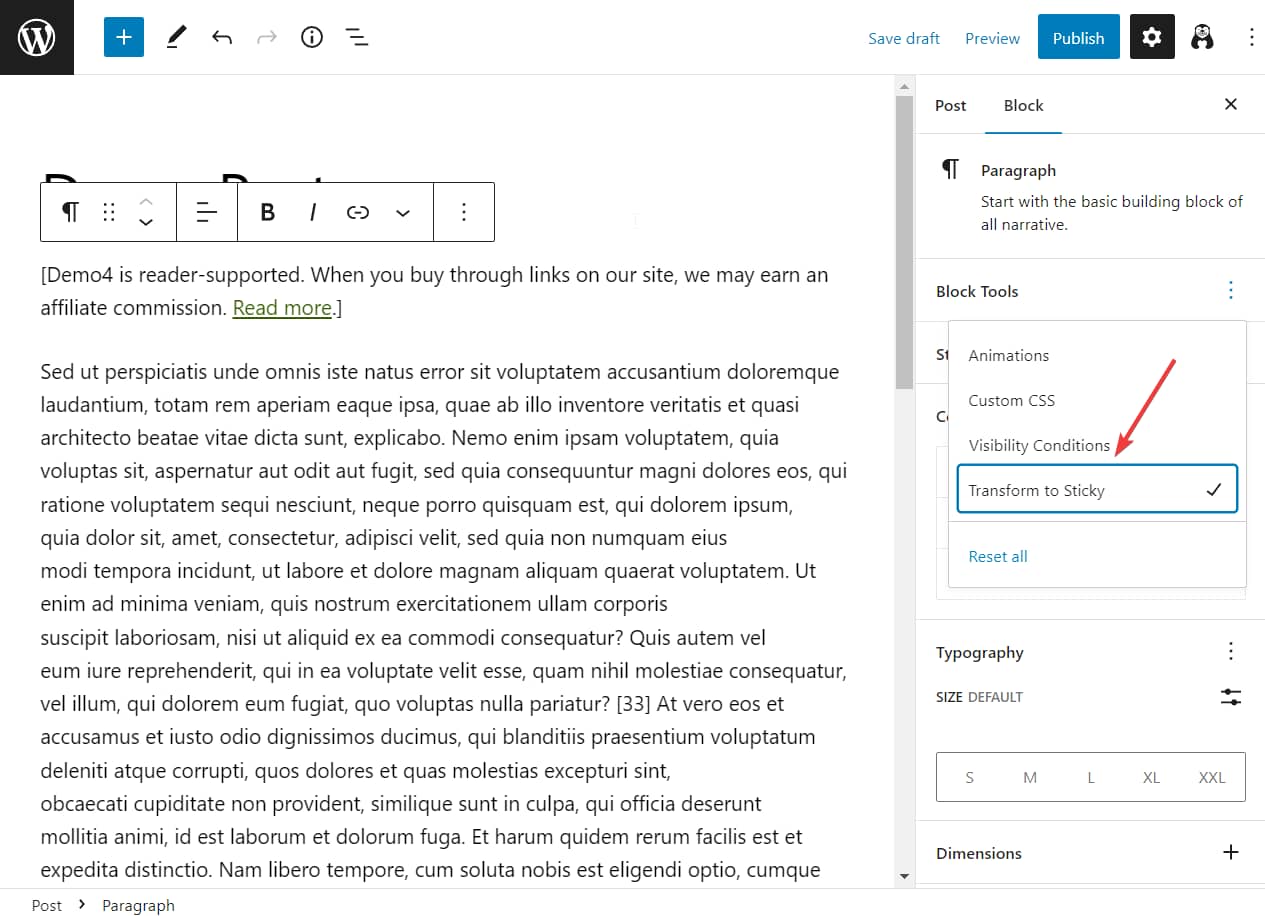The height and width of the screenshot is (916, 1265).
Task: Open the Block Tools three-dot menu
Action: coord(1231,290)
